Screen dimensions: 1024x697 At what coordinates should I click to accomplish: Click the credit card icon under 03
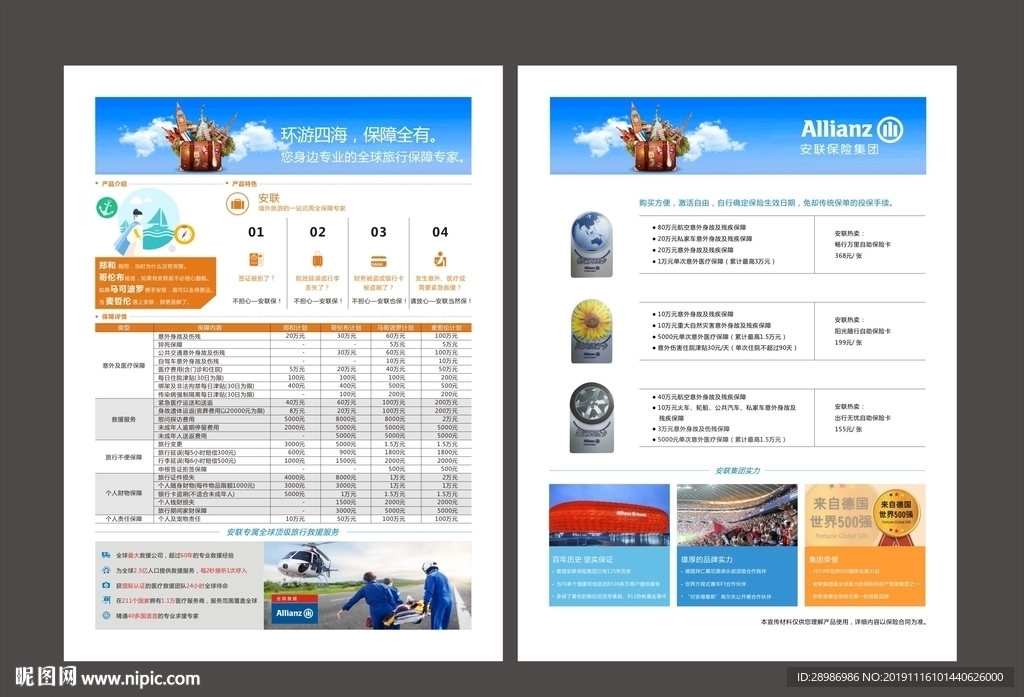click(379, 261)
